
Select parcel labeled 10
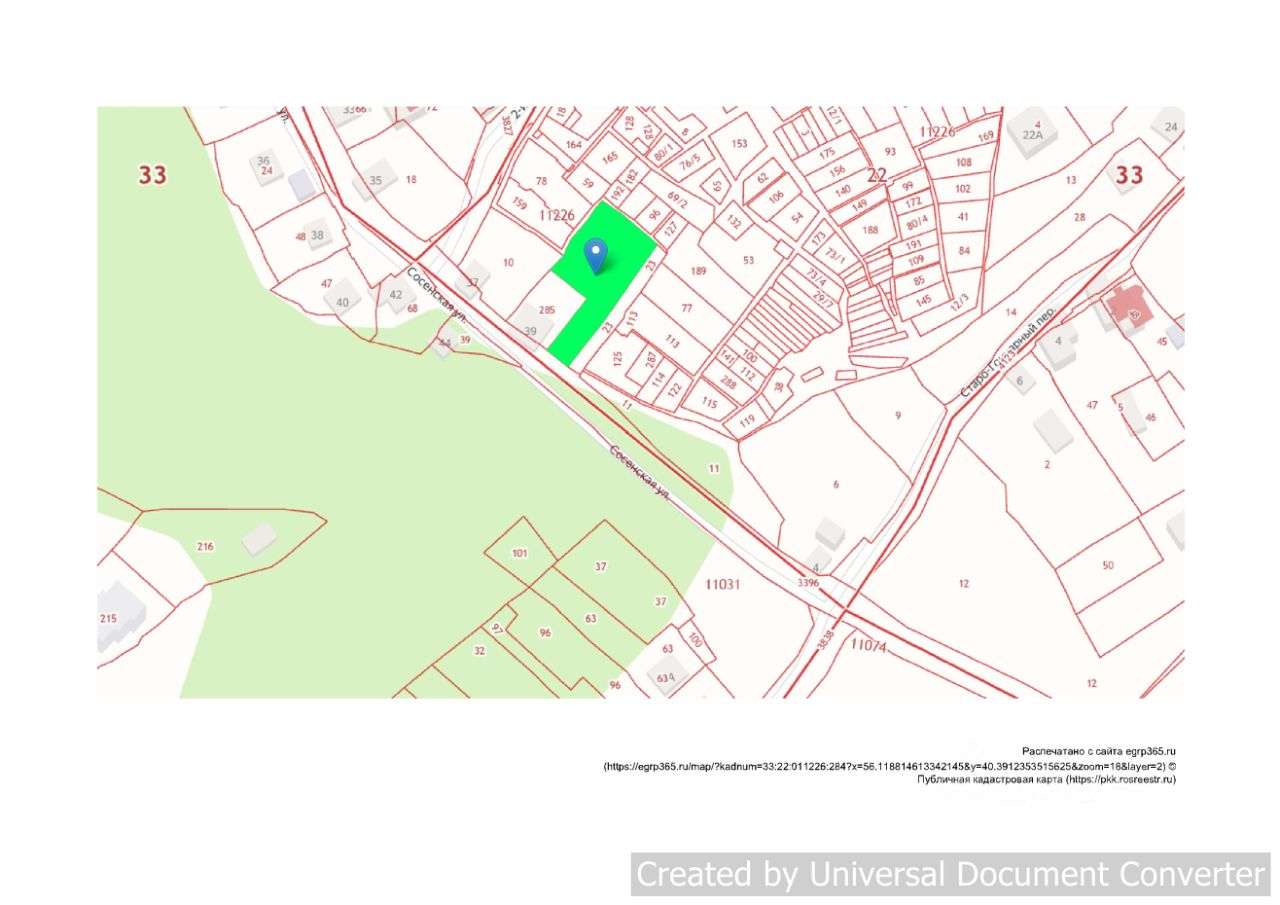pos(508,262)
